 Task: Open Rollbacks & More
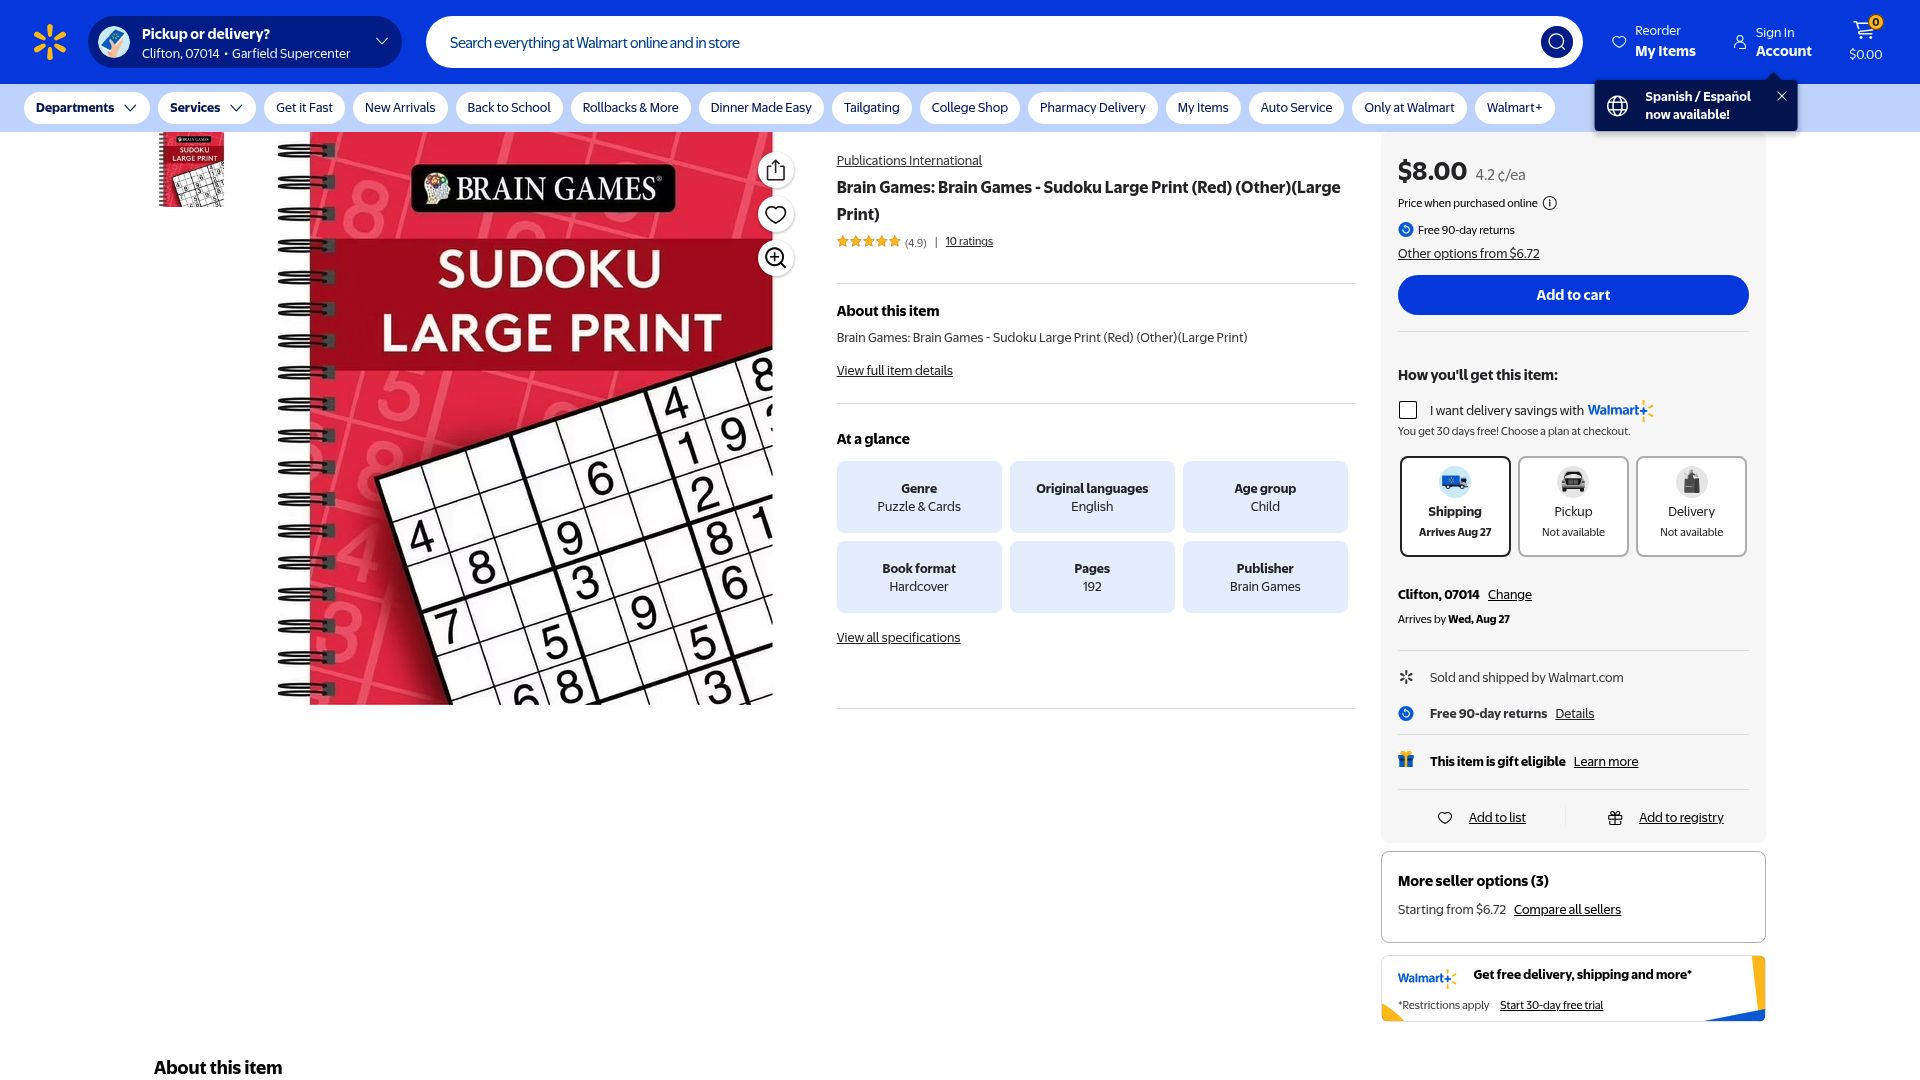630,108
